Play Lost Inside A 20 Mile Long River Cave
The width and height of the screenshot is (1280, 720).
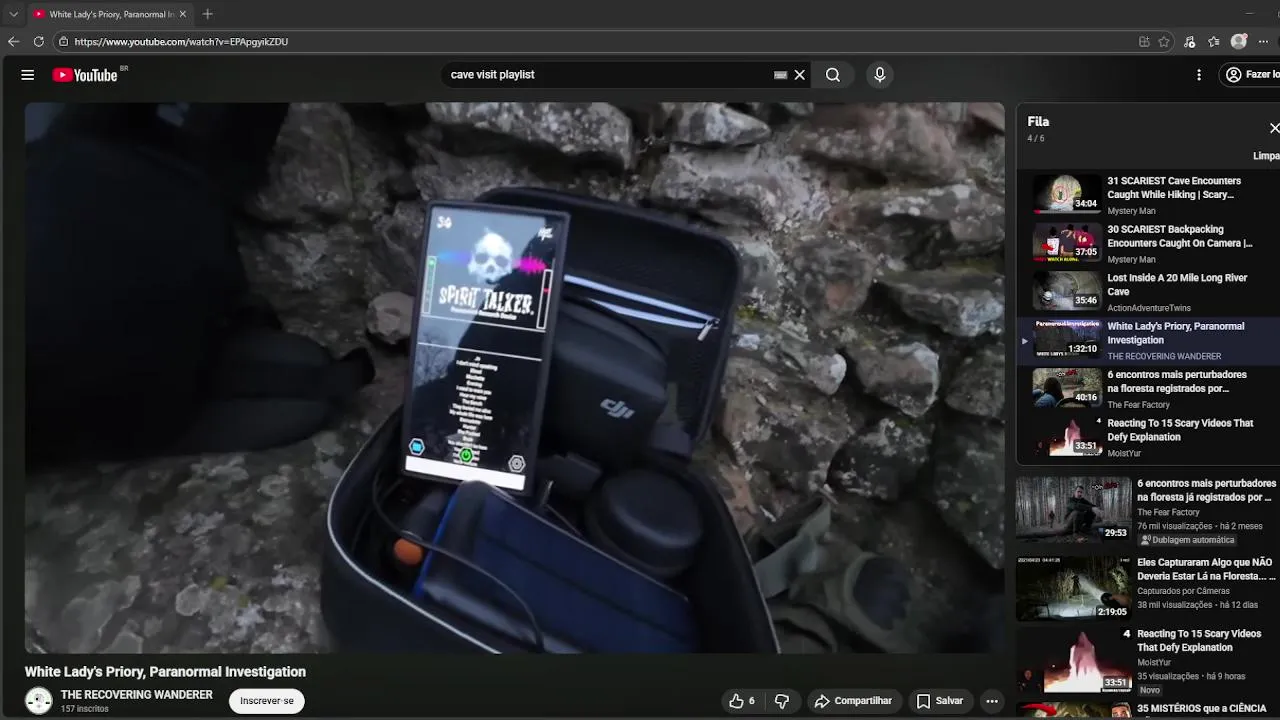click(1148, 292)
